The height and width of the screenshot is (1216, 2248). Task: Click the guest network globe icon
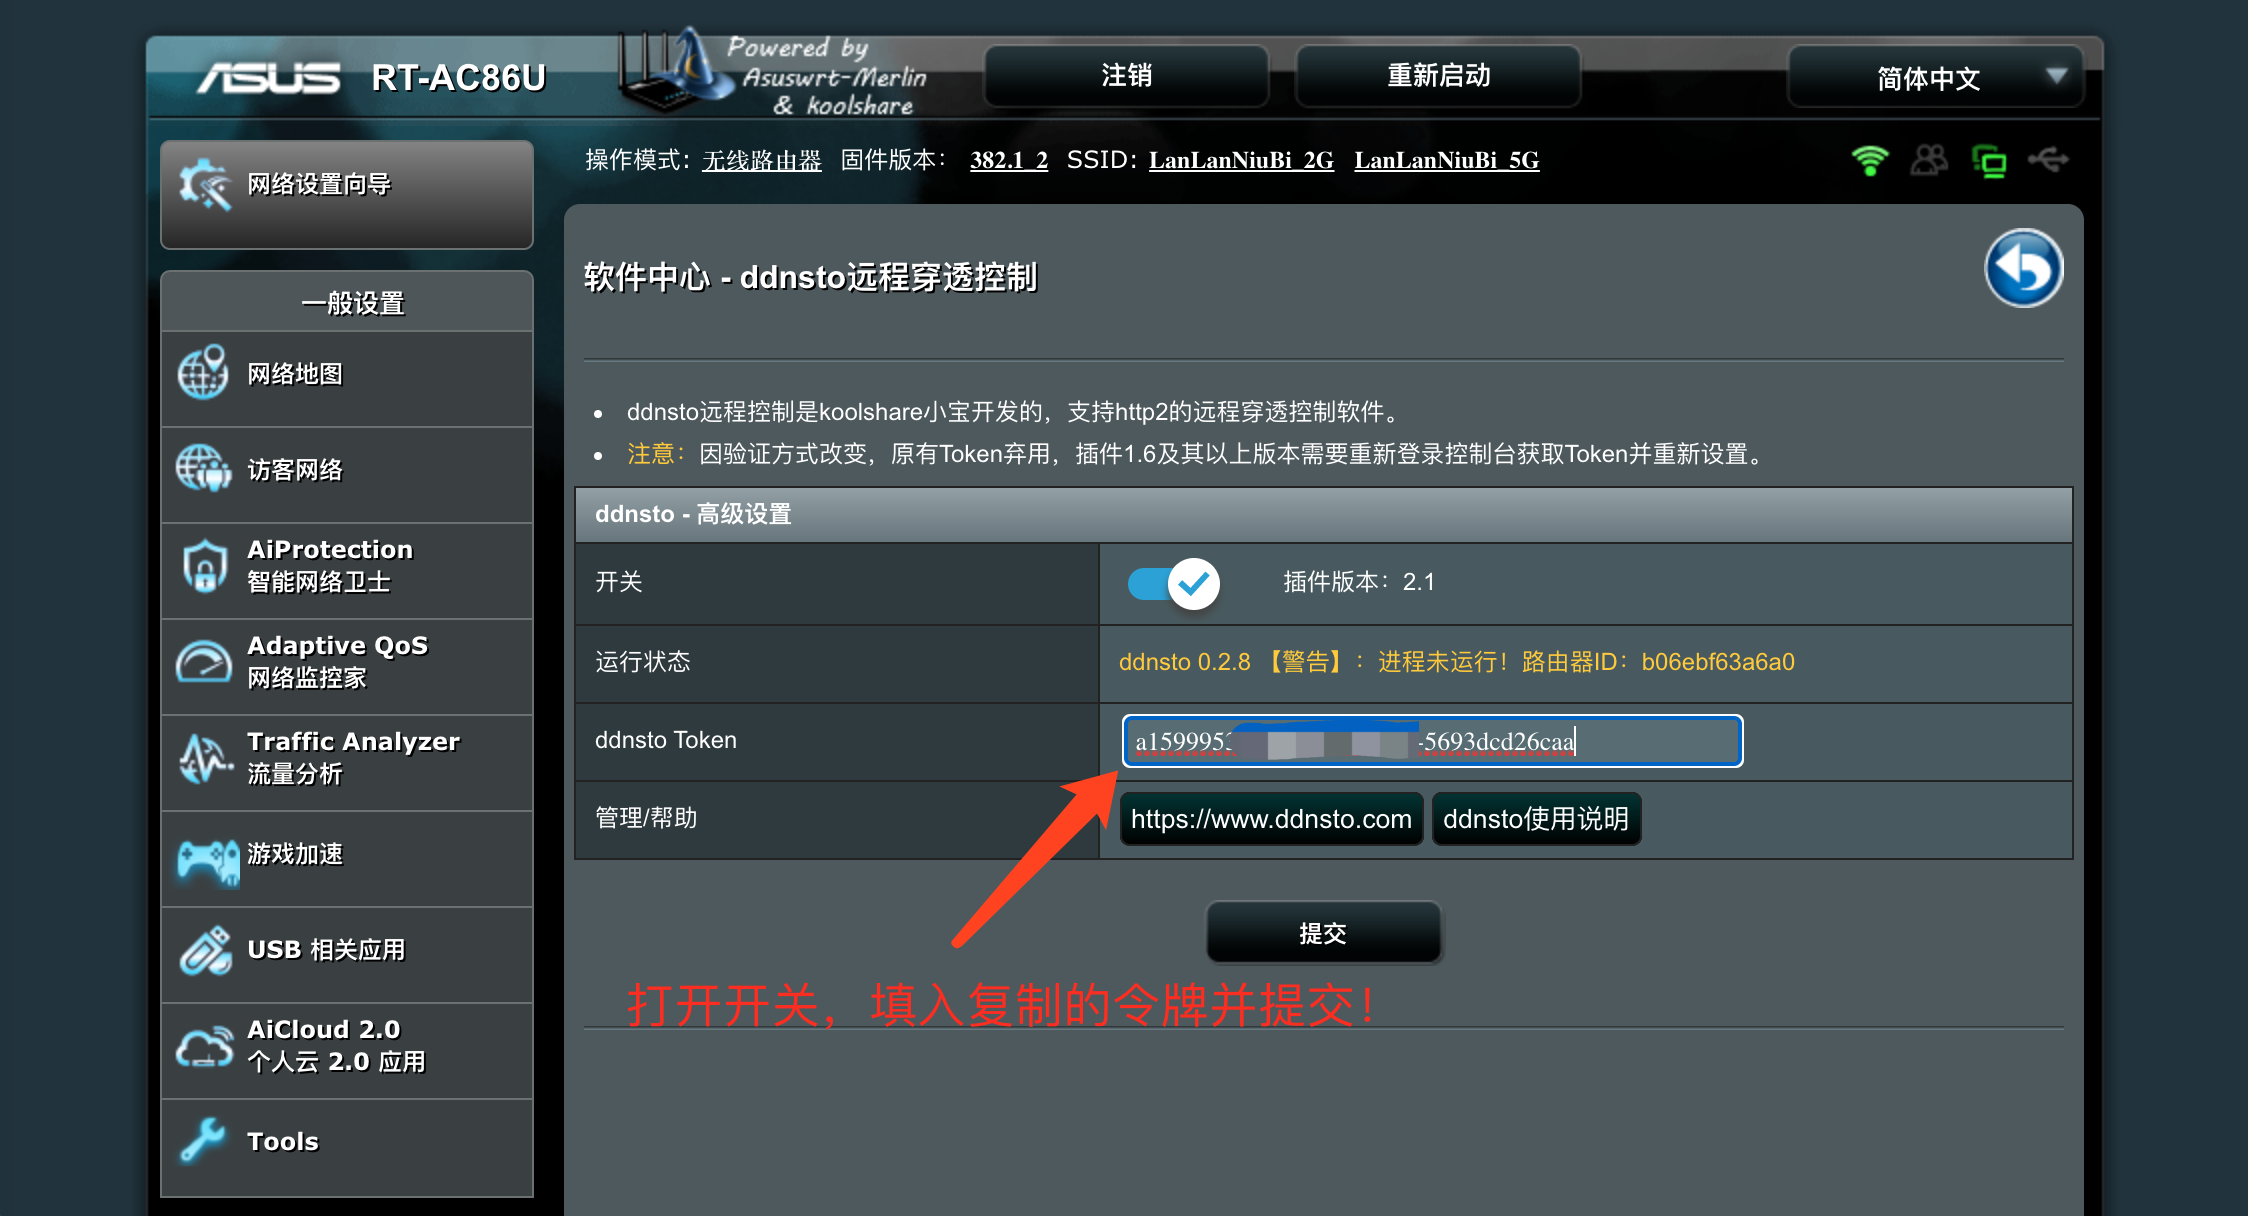pyautogui.click(x=204, y=469)
